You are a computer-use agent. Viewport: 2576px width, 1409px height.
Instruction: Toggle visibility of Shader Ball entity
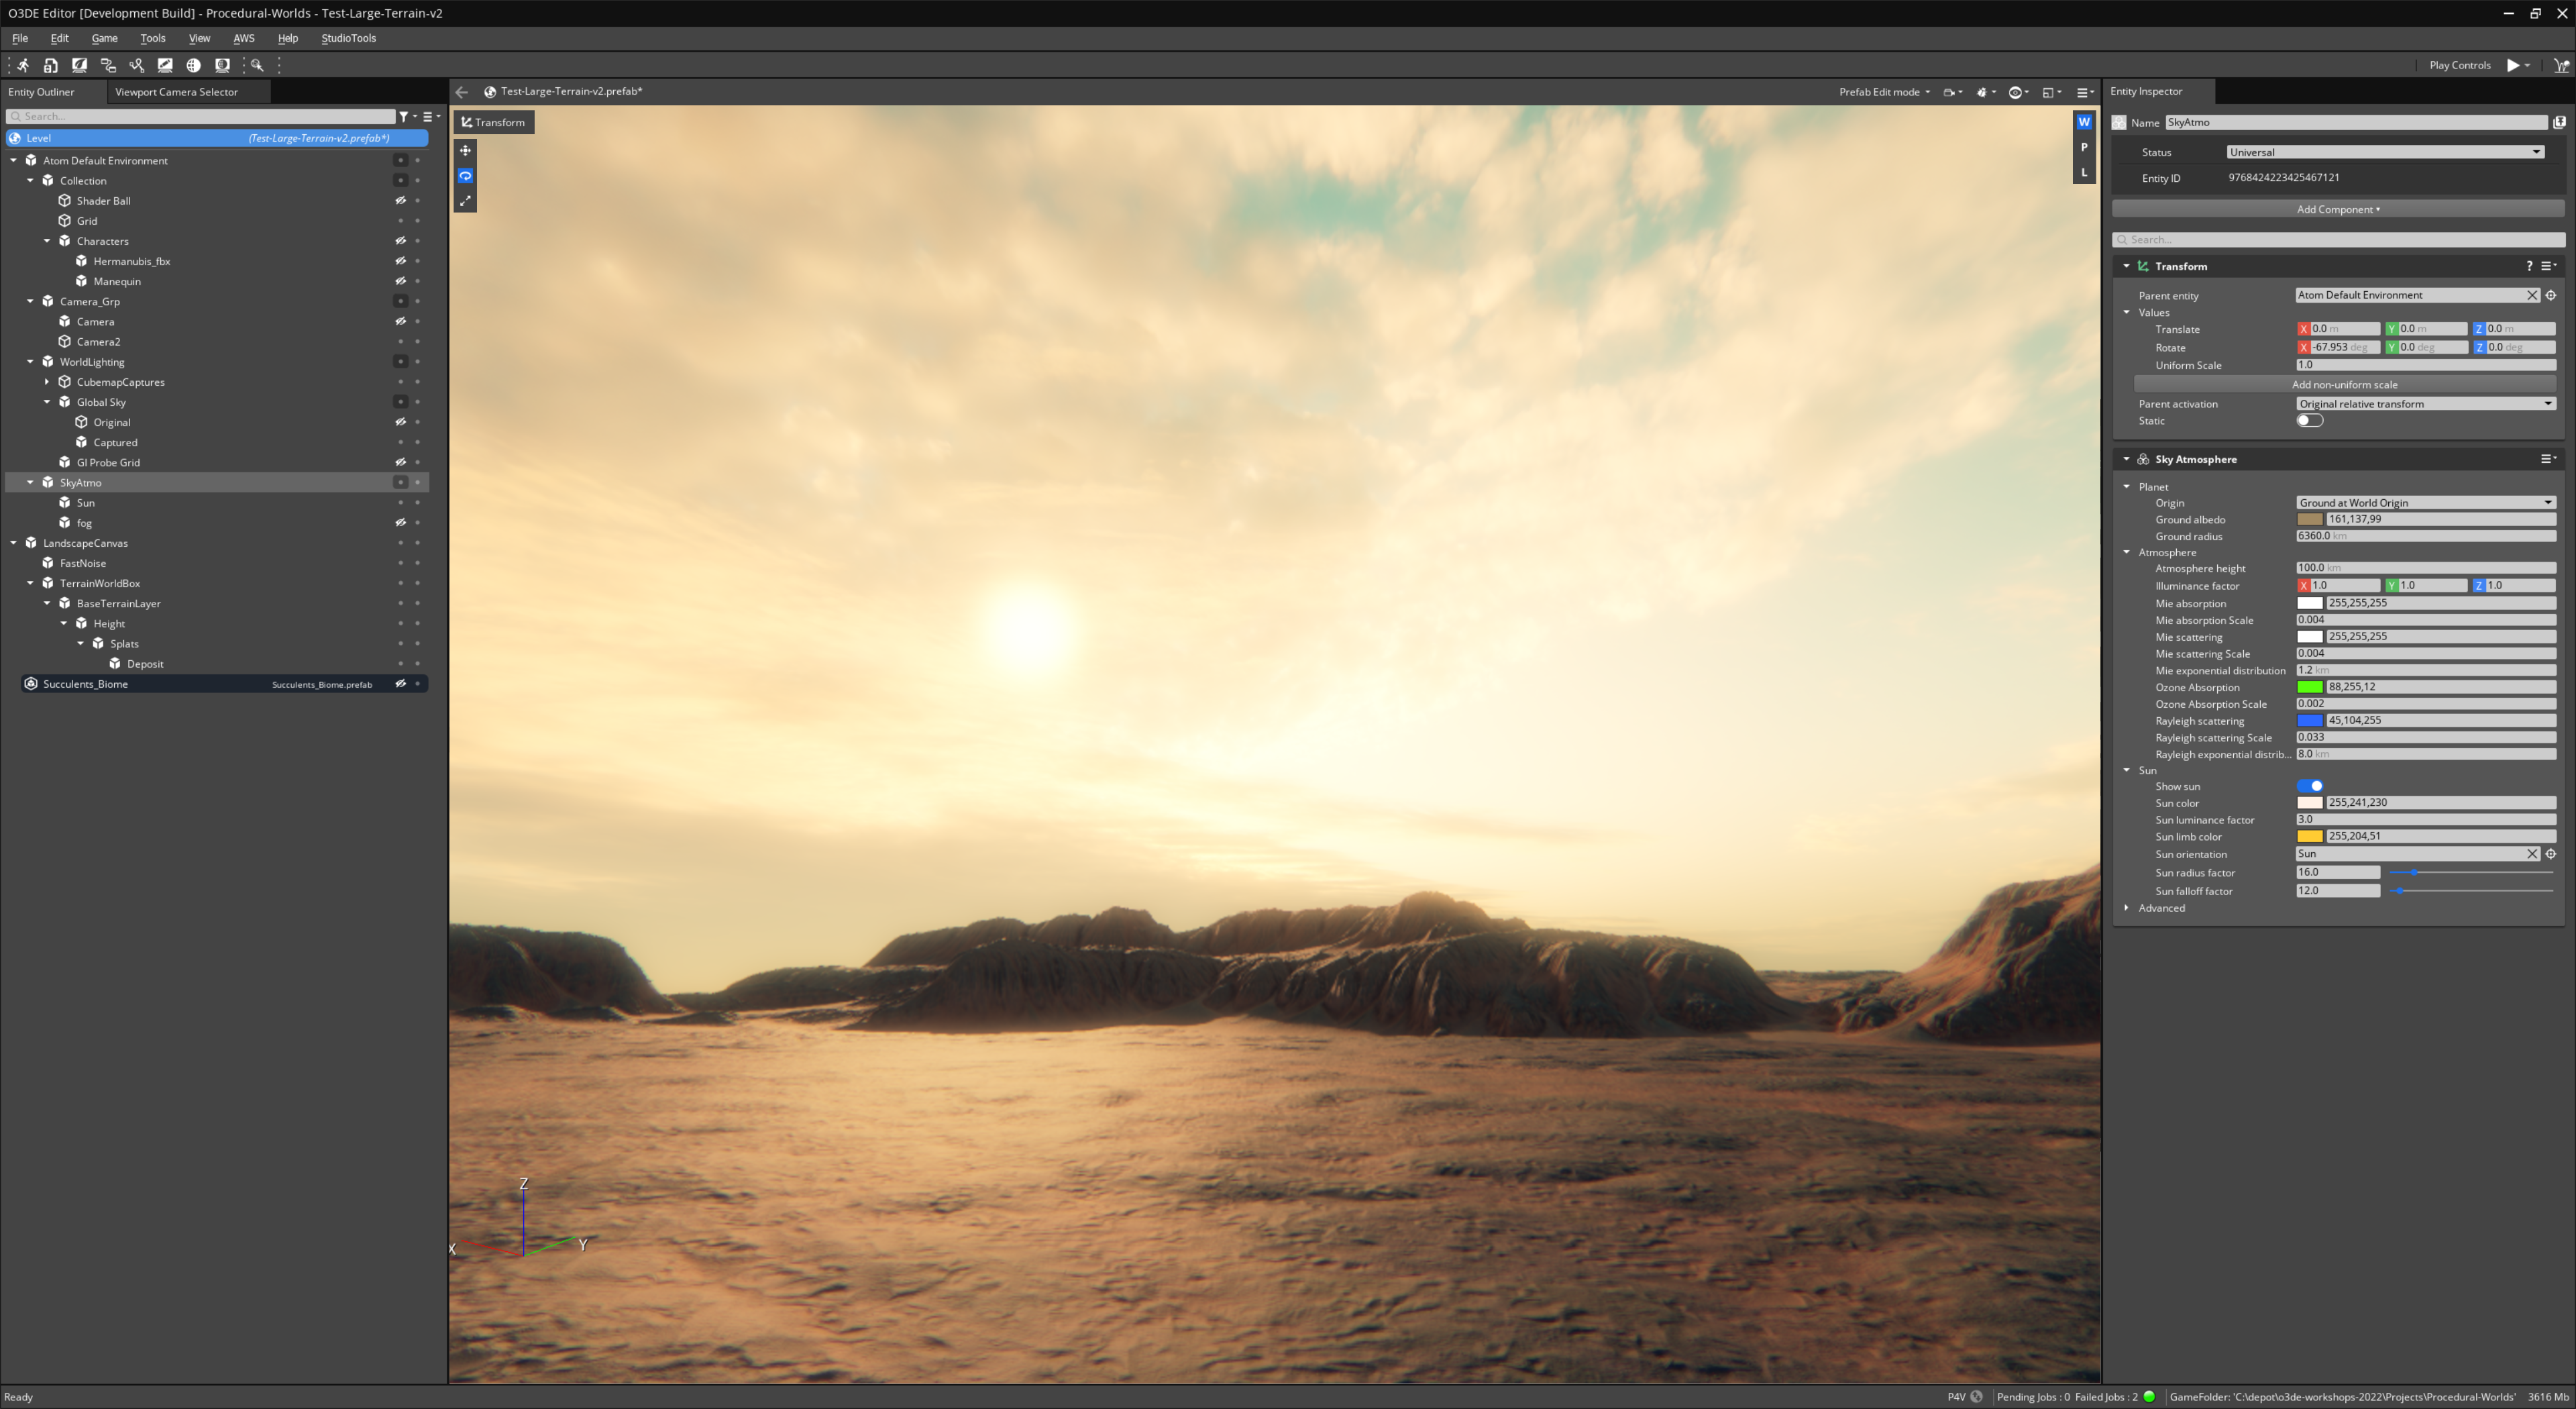(x=400, y=201)
